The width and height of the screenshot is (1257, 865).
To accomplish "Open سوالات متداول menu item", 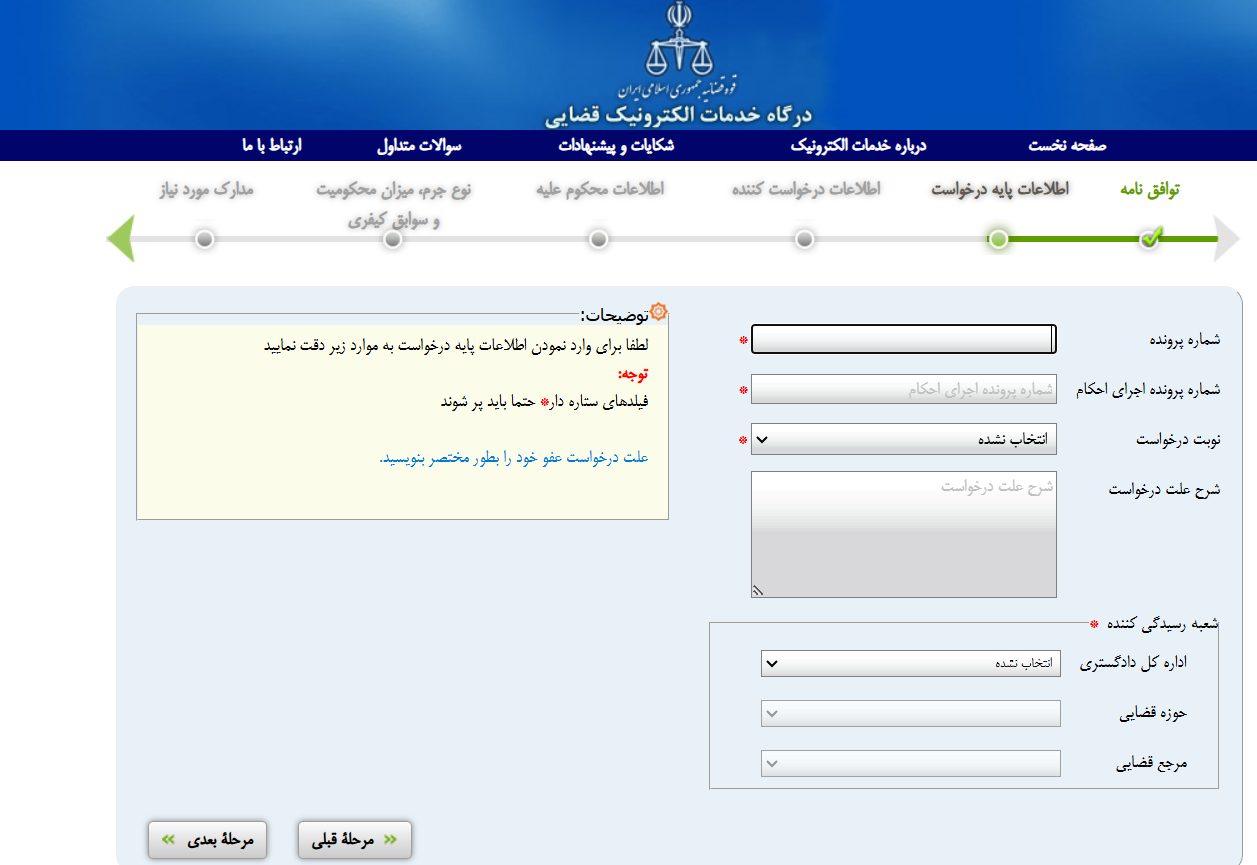I will [418, 146].
